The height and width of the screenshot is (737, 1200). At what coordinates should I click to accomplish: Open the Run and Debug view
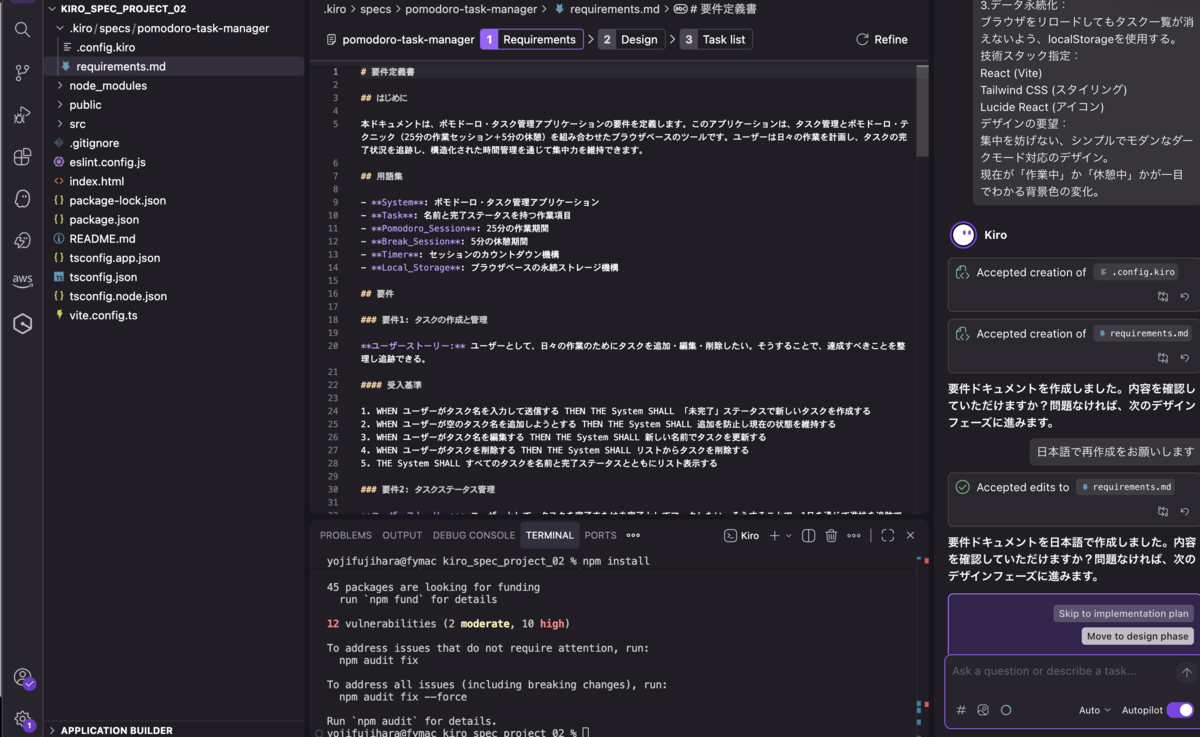[x=22, y=116]
